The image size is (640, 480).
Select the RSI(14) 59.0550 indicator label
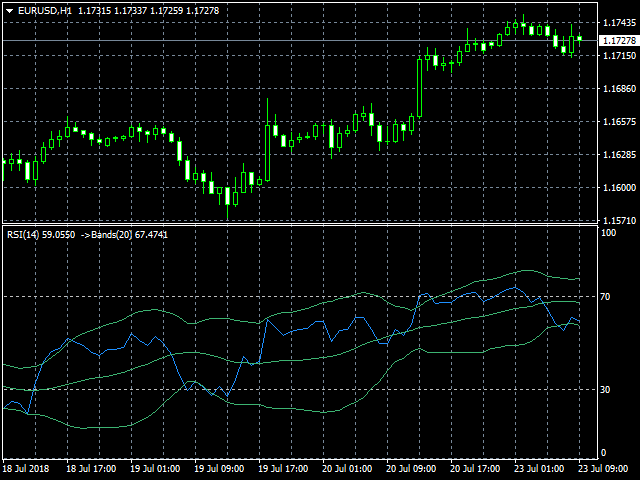(41, 235)
